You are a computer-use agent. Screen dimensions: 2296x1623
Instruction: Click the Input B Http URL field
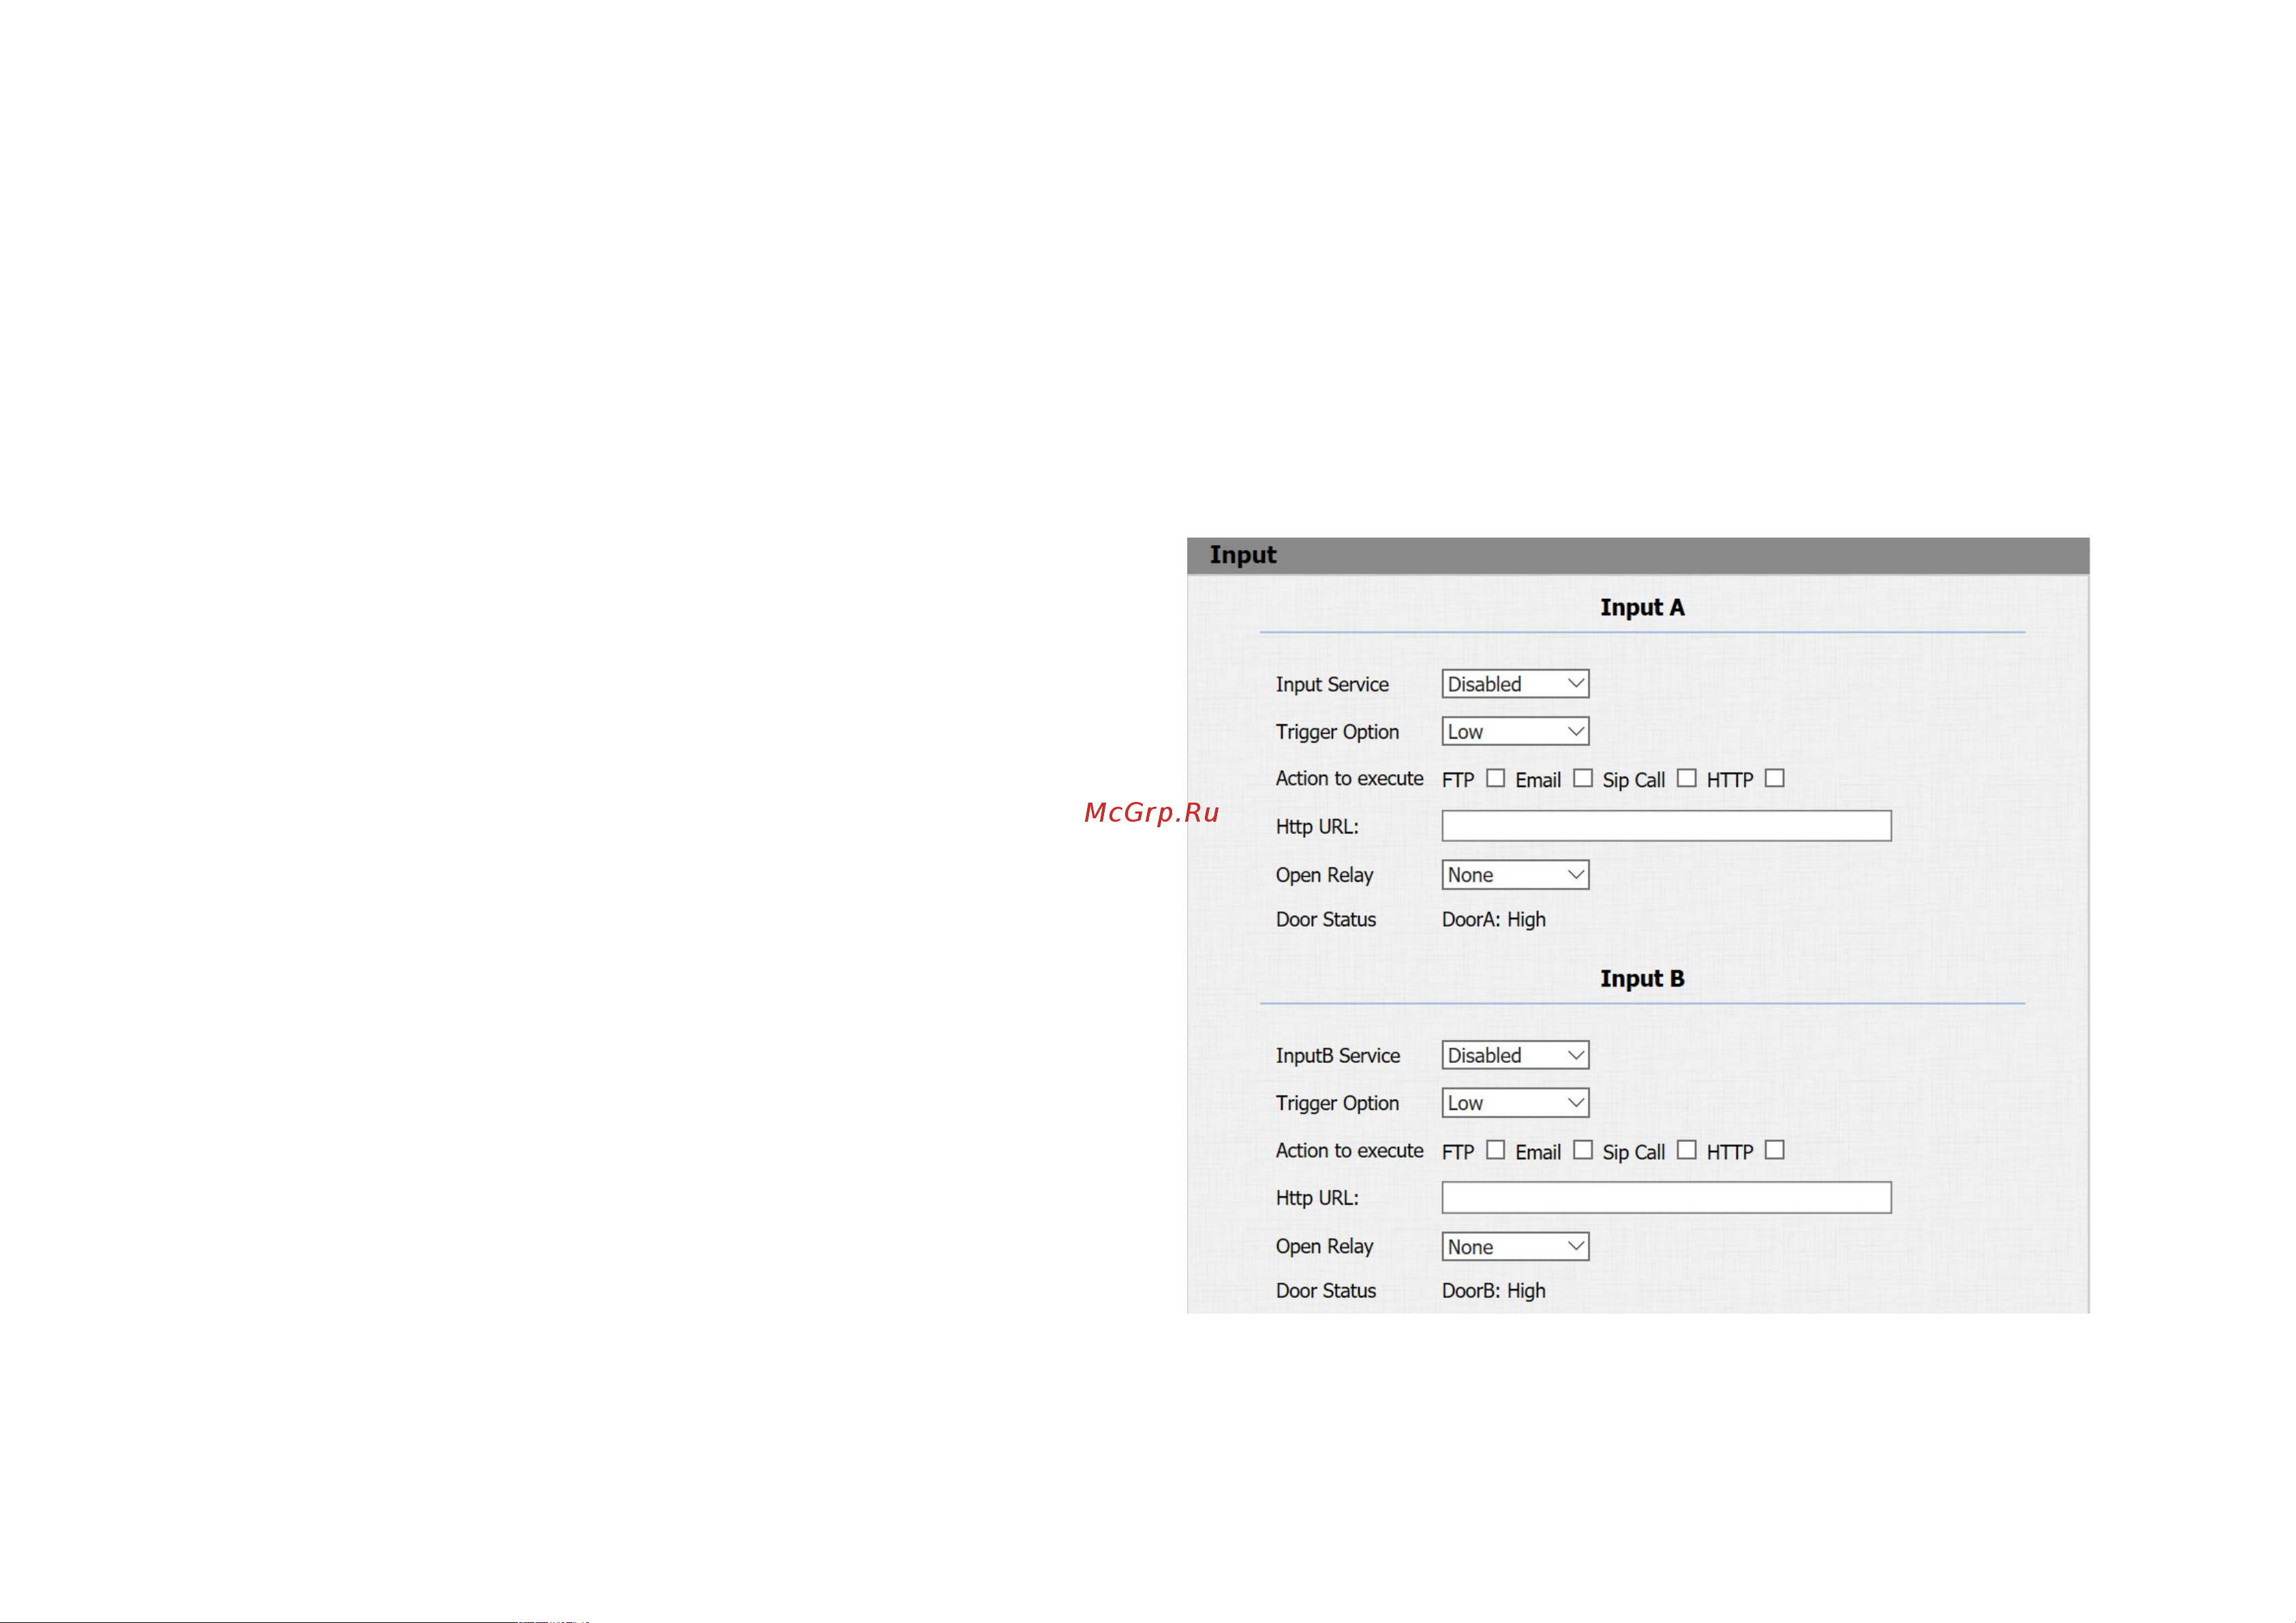tap(1666, 1198)
